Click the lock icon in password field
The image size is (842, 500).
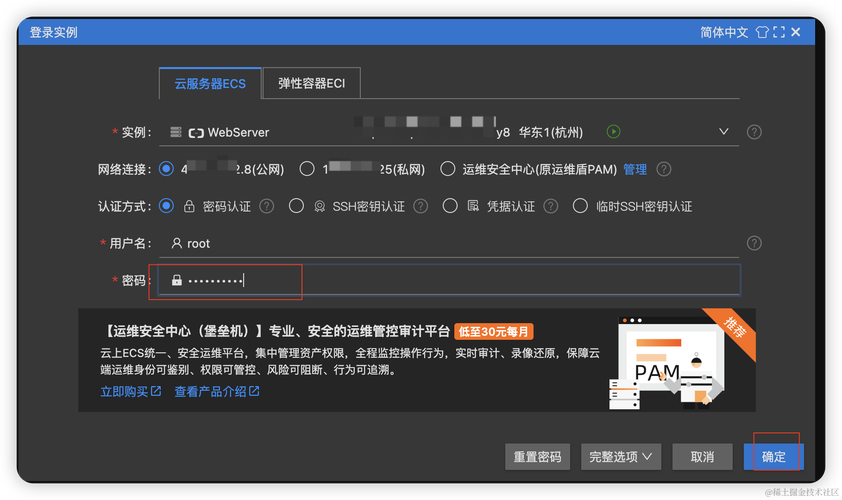(x=177, y=280)
